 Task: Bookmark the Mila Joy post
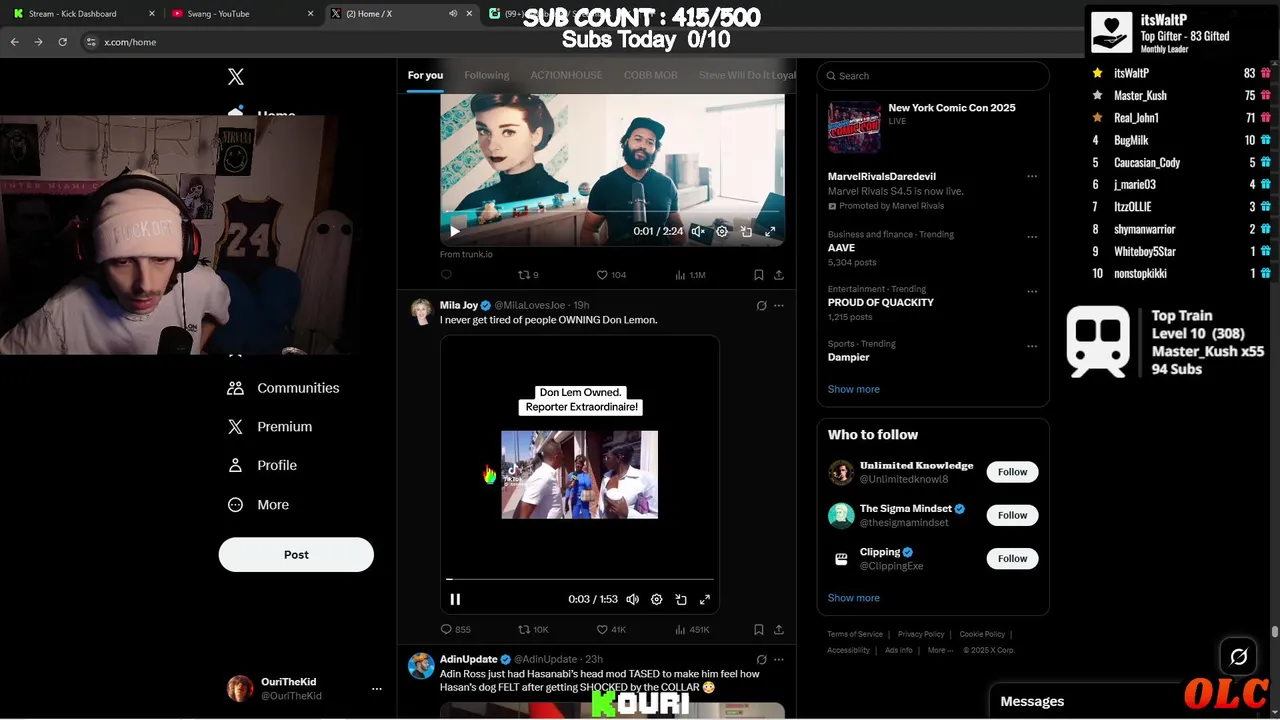click(758, 630)
